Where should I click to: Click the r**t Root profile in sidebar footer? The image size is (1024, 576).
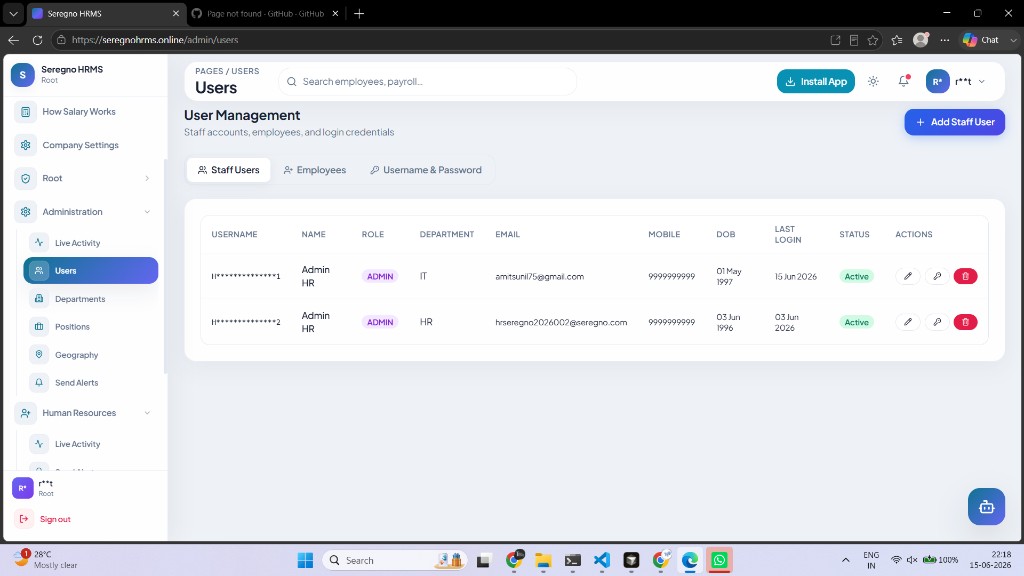[33, 488]
